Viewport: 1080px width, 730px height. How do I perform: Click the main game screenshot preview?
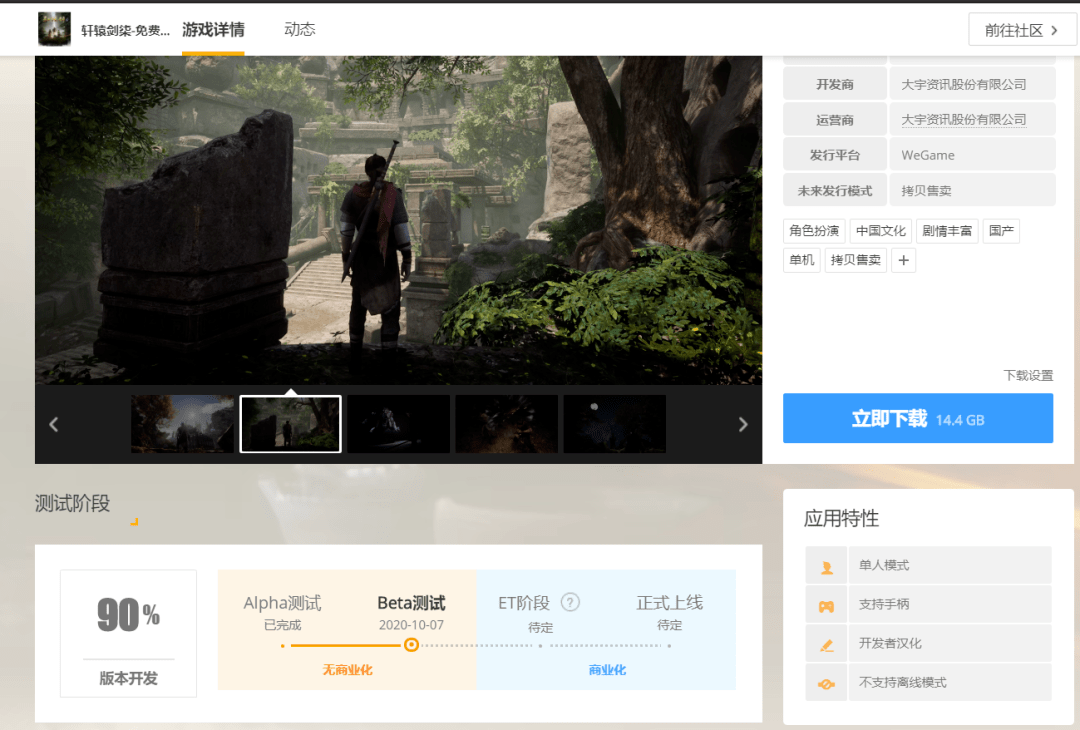point(398,220)
